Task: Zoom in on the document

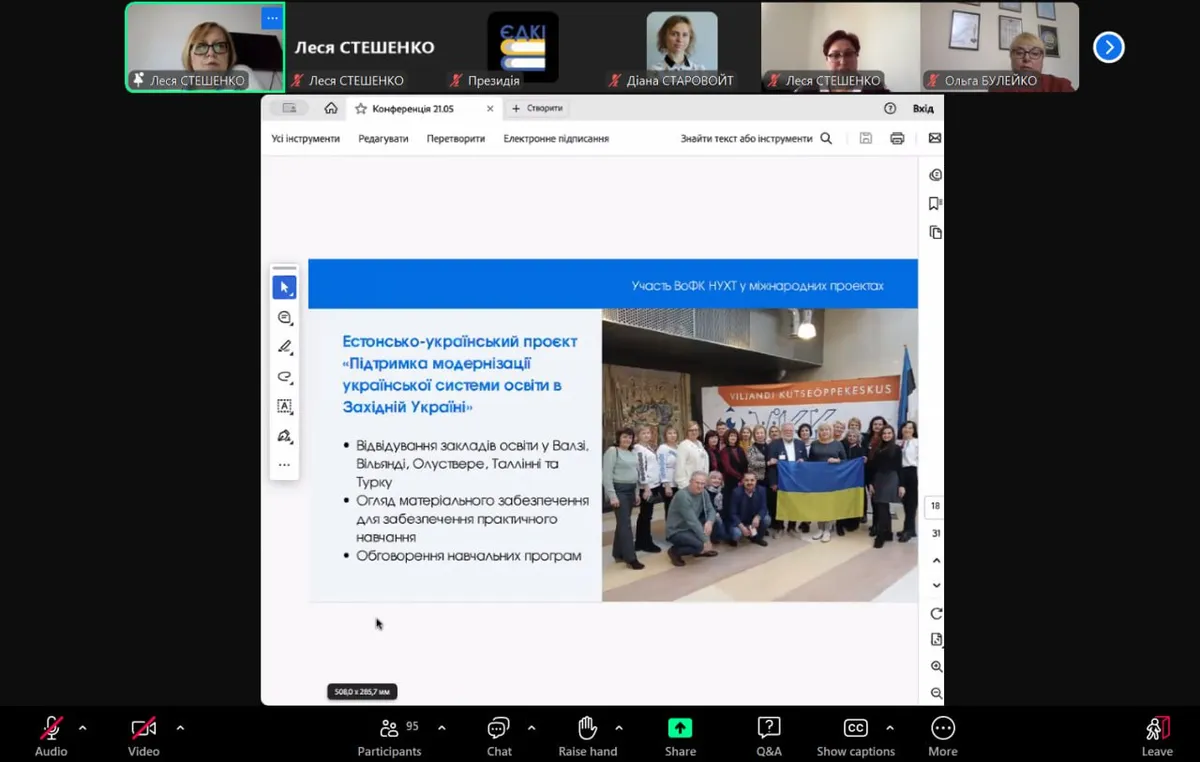Action: tap(936, 666)
